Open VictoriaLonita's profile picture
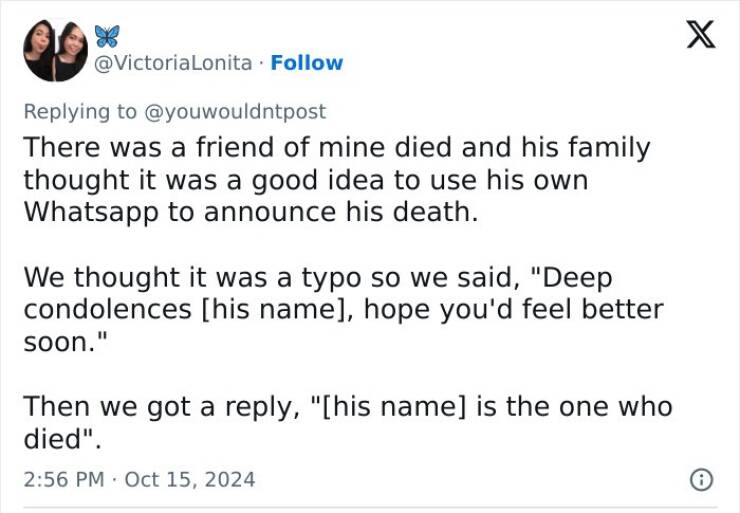 [x=56, y=50]
